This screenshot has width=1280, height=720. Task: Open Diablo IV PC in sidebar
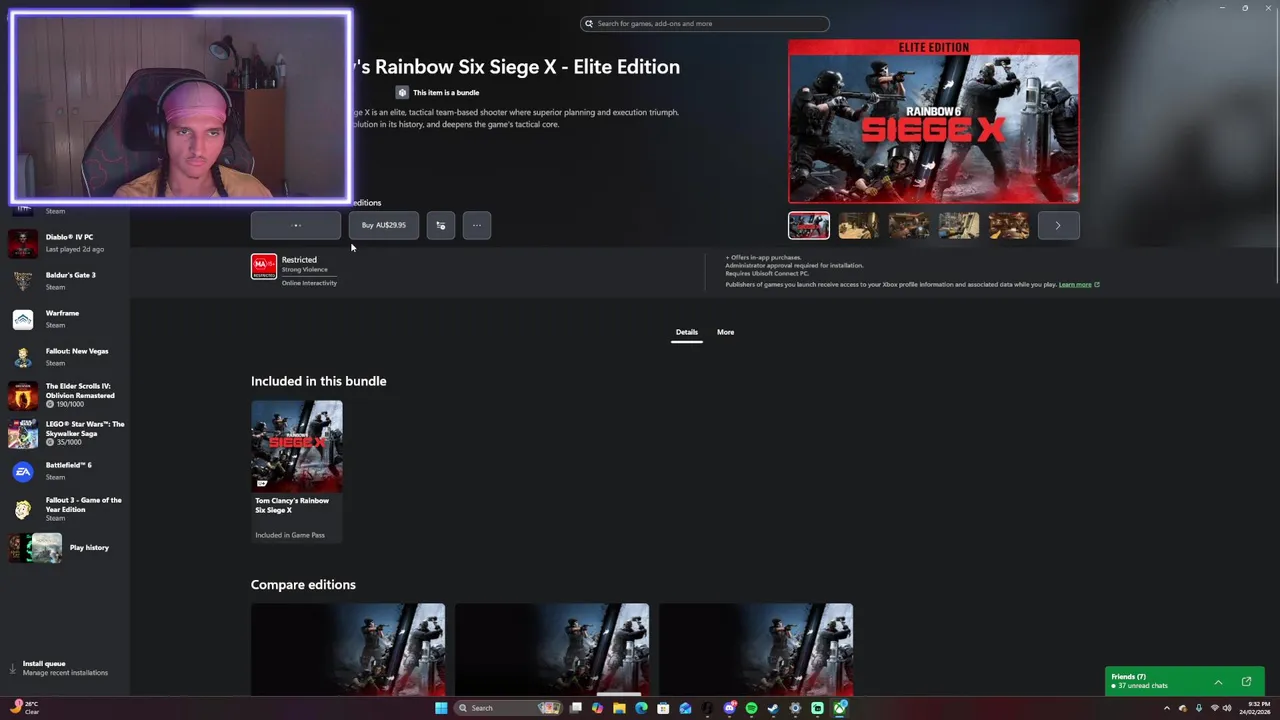tap(65, 243)
